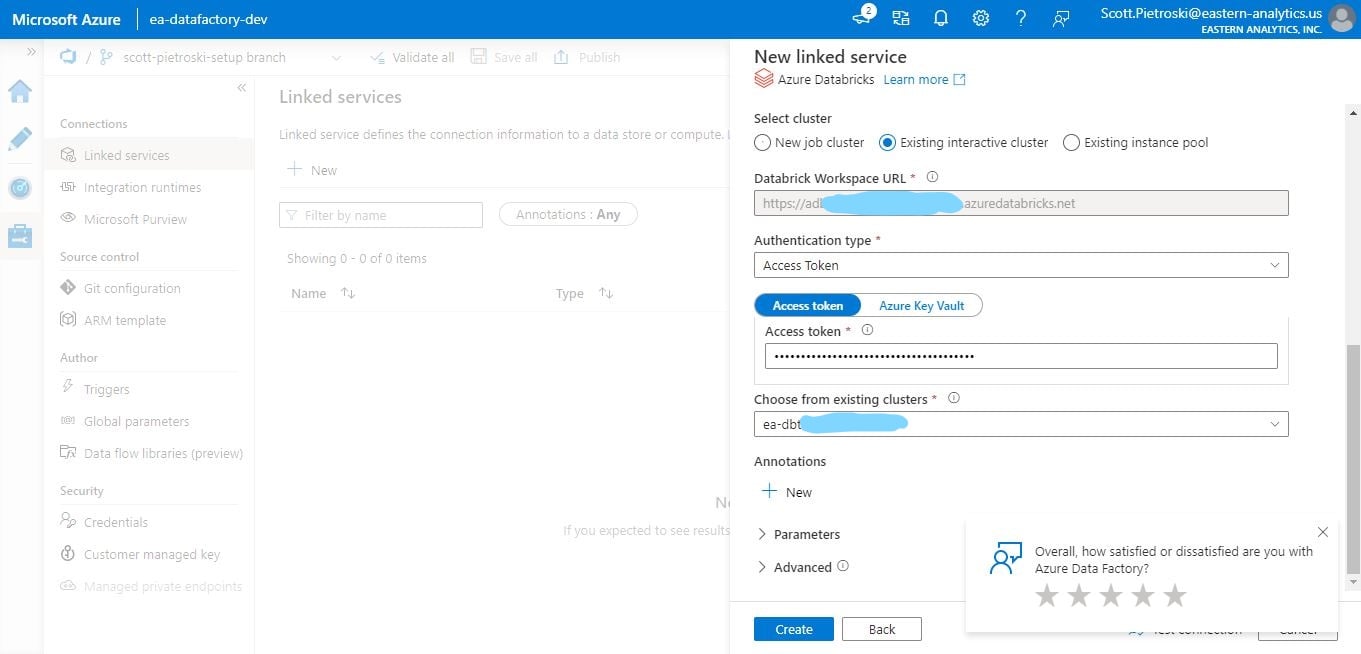Viewport: 1361px width, 654px height.
Task: Sort the list by Name column
Action: (x=348, y=293)
